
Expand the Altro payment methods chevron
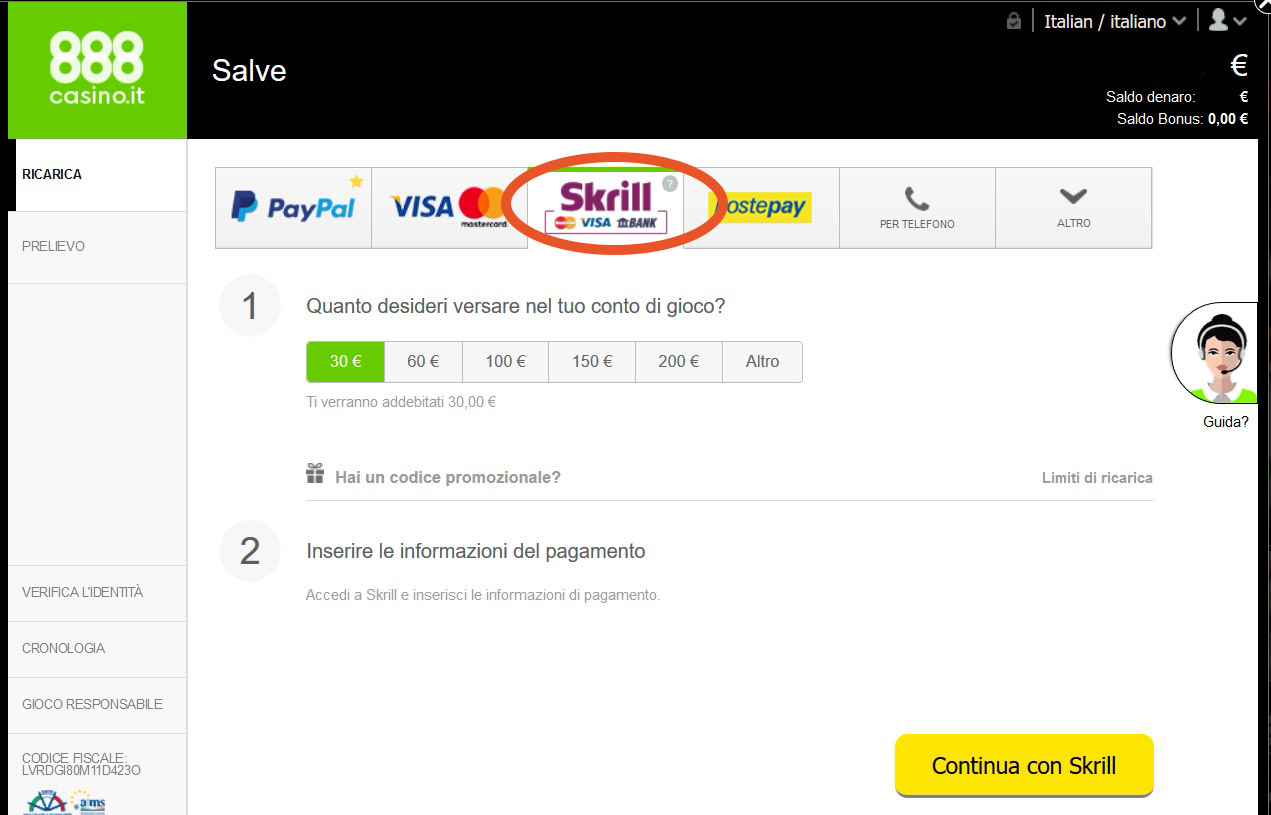pyautogui.click(x=1073, y=208)
